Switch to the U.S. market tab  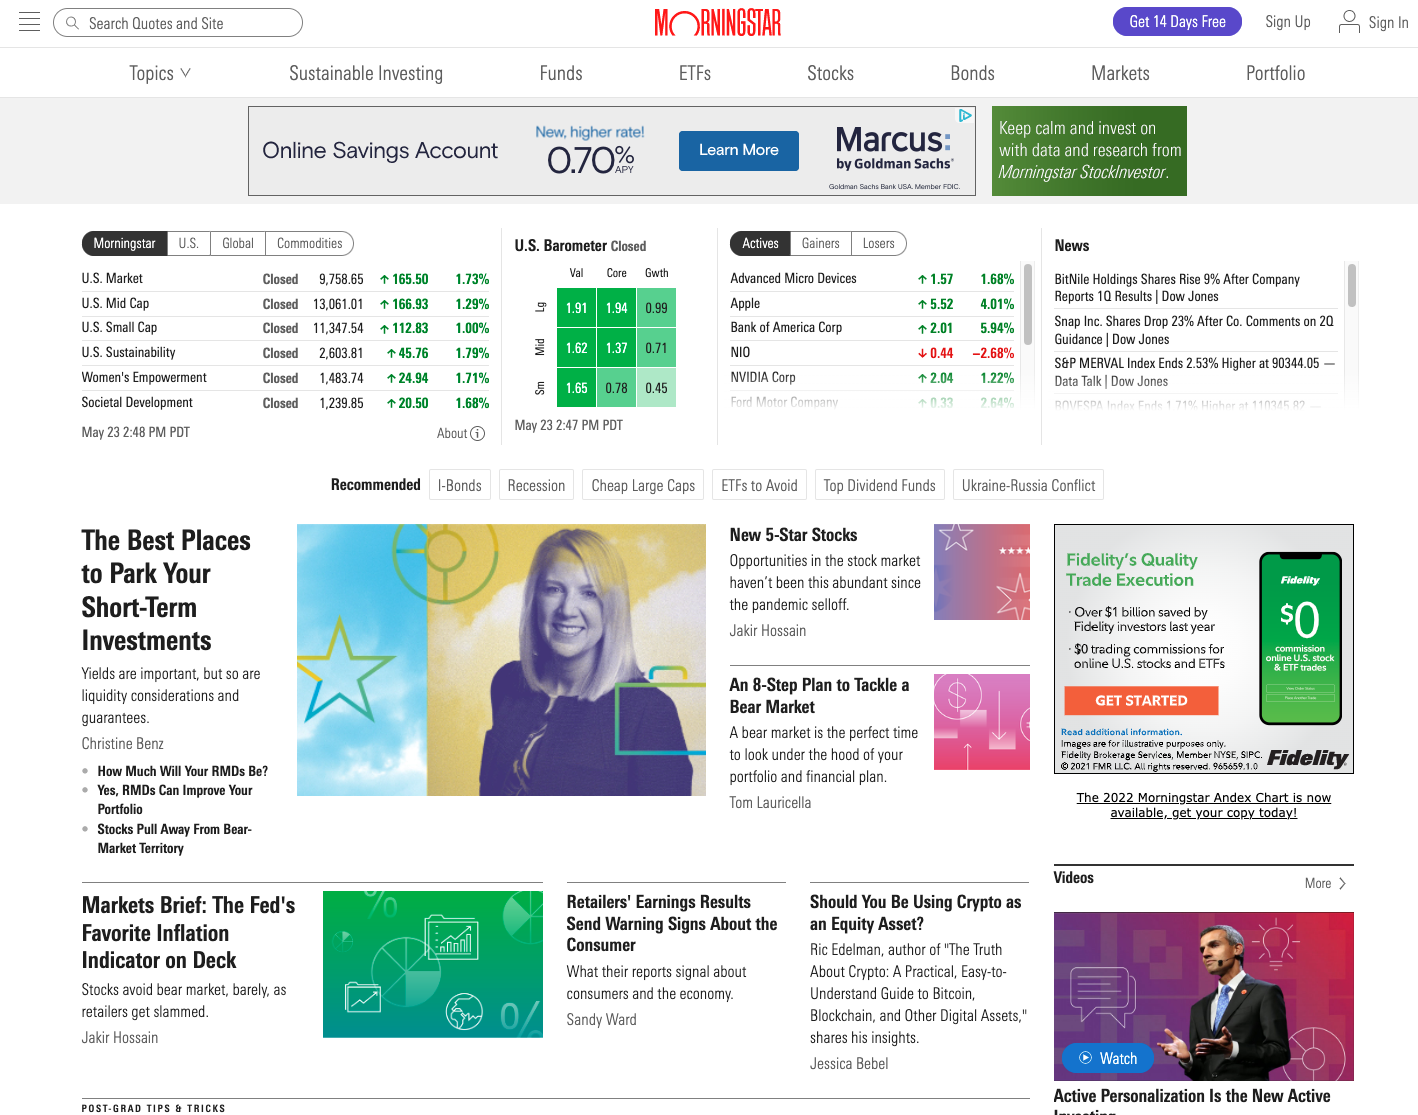[x=188, y=243]
